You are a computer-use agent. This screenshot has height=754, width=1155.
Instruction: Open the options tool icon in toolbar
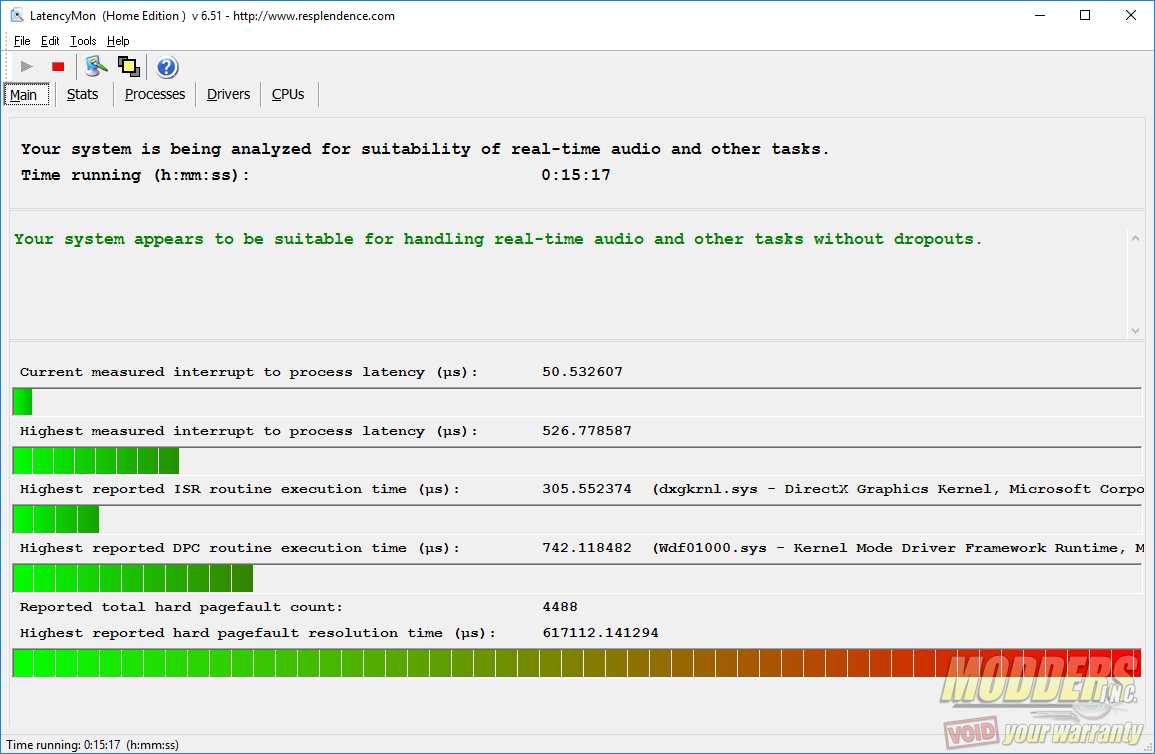pyautogui.click(x=96, y=66)
